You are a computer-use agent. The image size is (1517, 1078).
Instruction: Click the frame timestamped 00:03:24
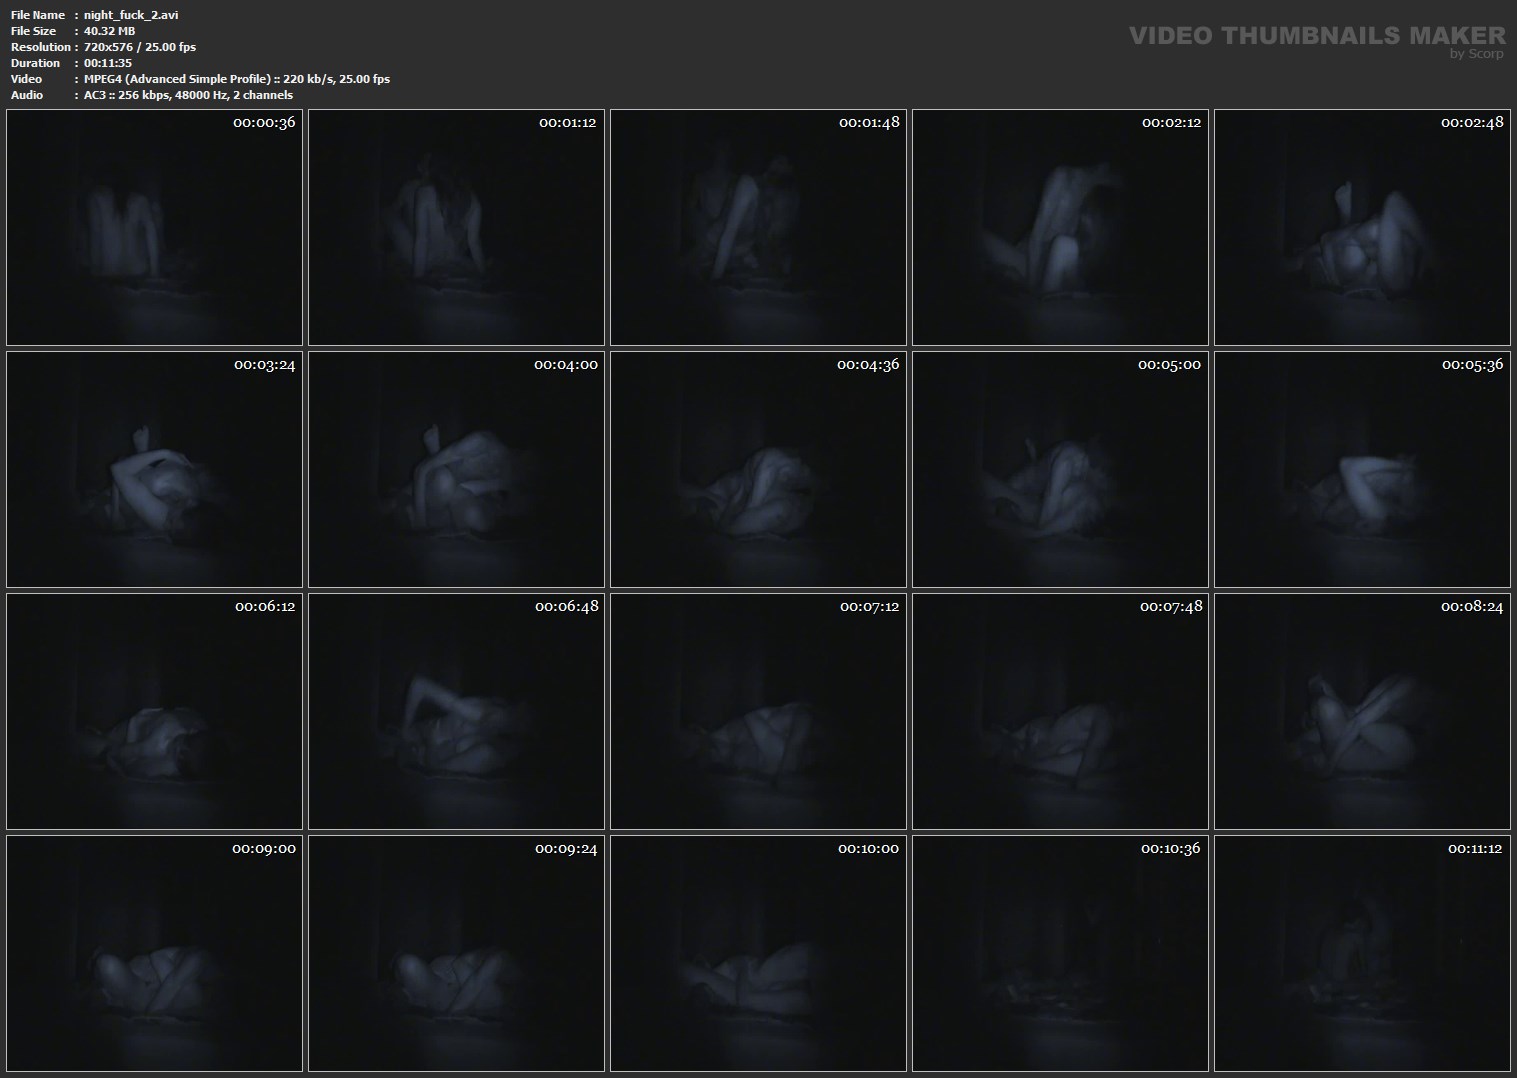(x=154, y=470)
